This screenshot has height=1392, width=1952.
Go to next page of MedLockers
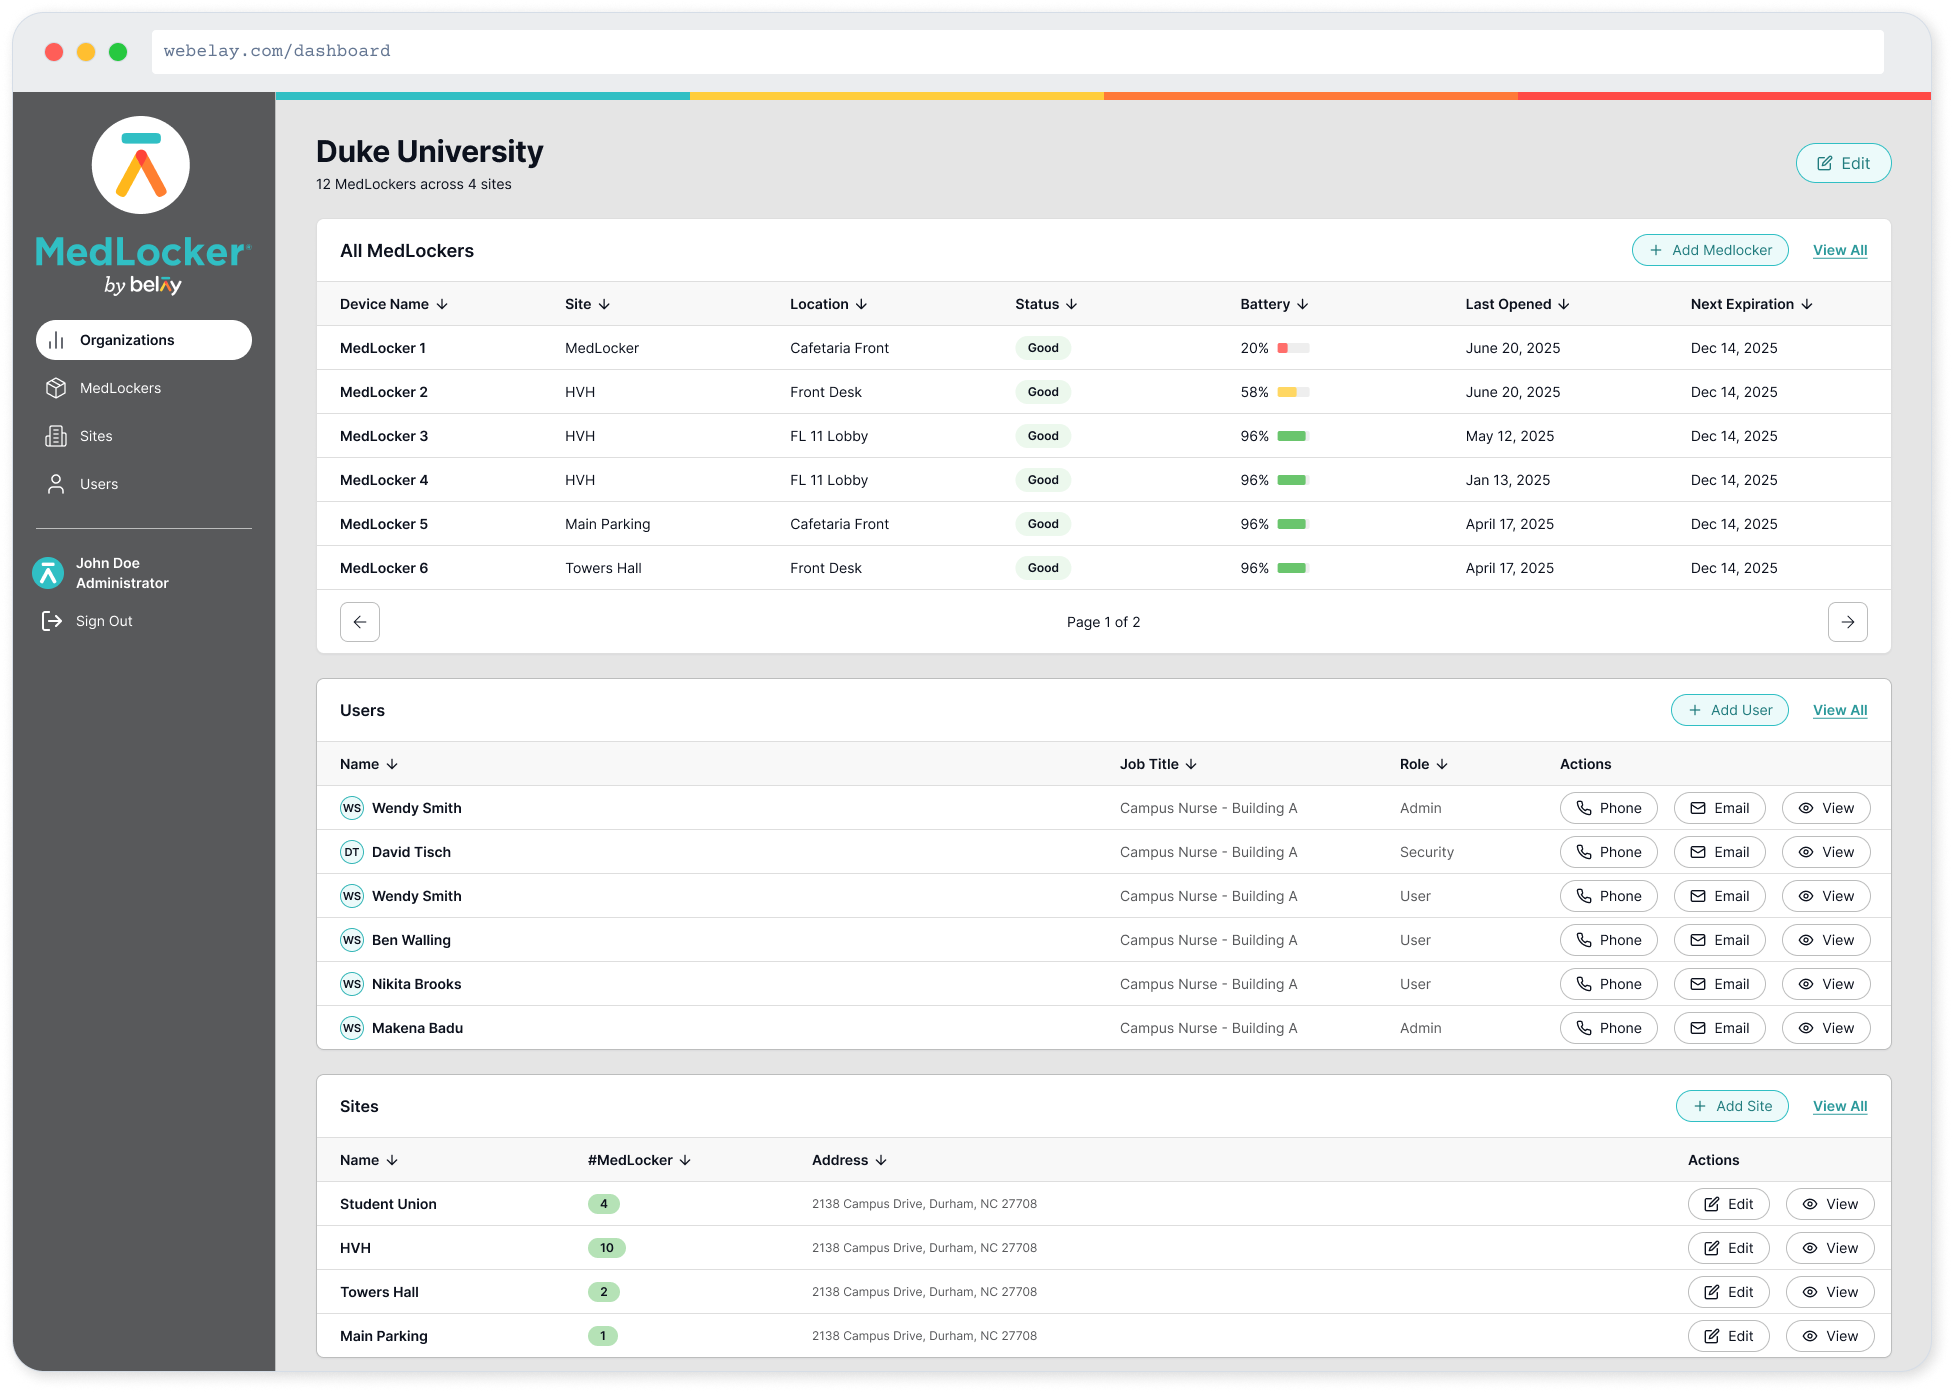pyautogui.click(x=1847, y=621)
